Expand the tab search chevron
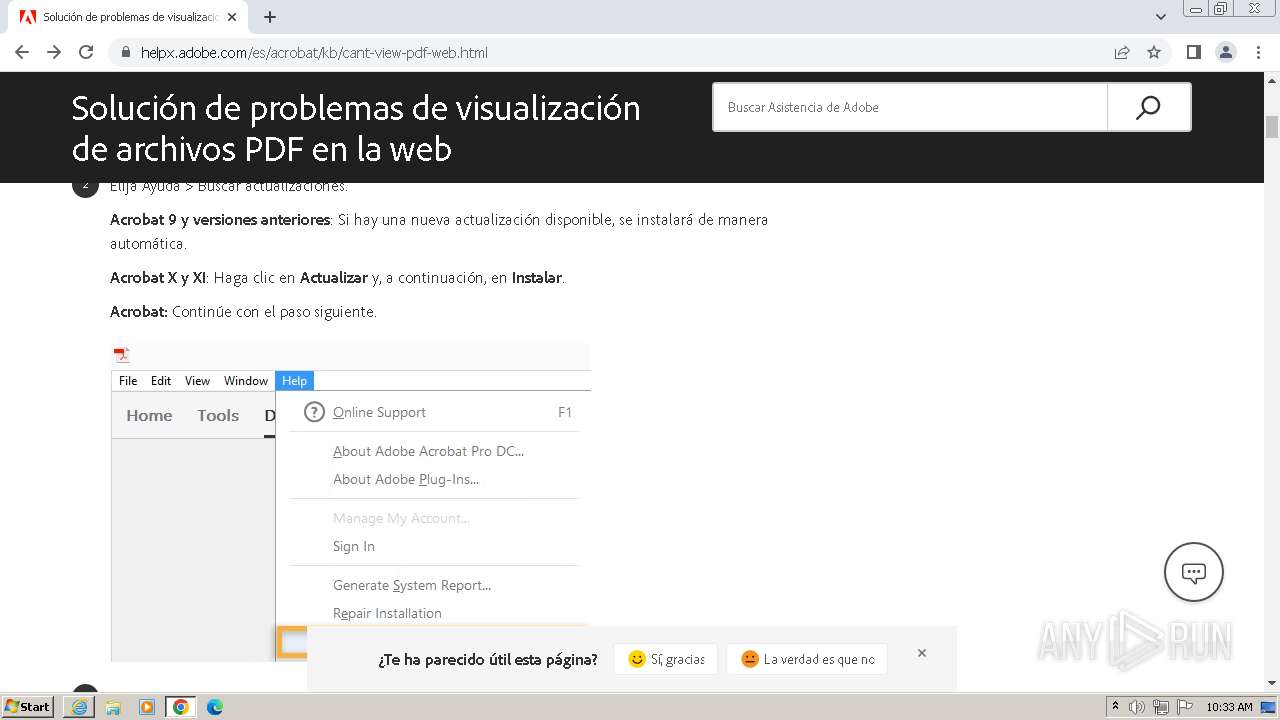This screenshot has width=1280, height=720. [1161, 17]
